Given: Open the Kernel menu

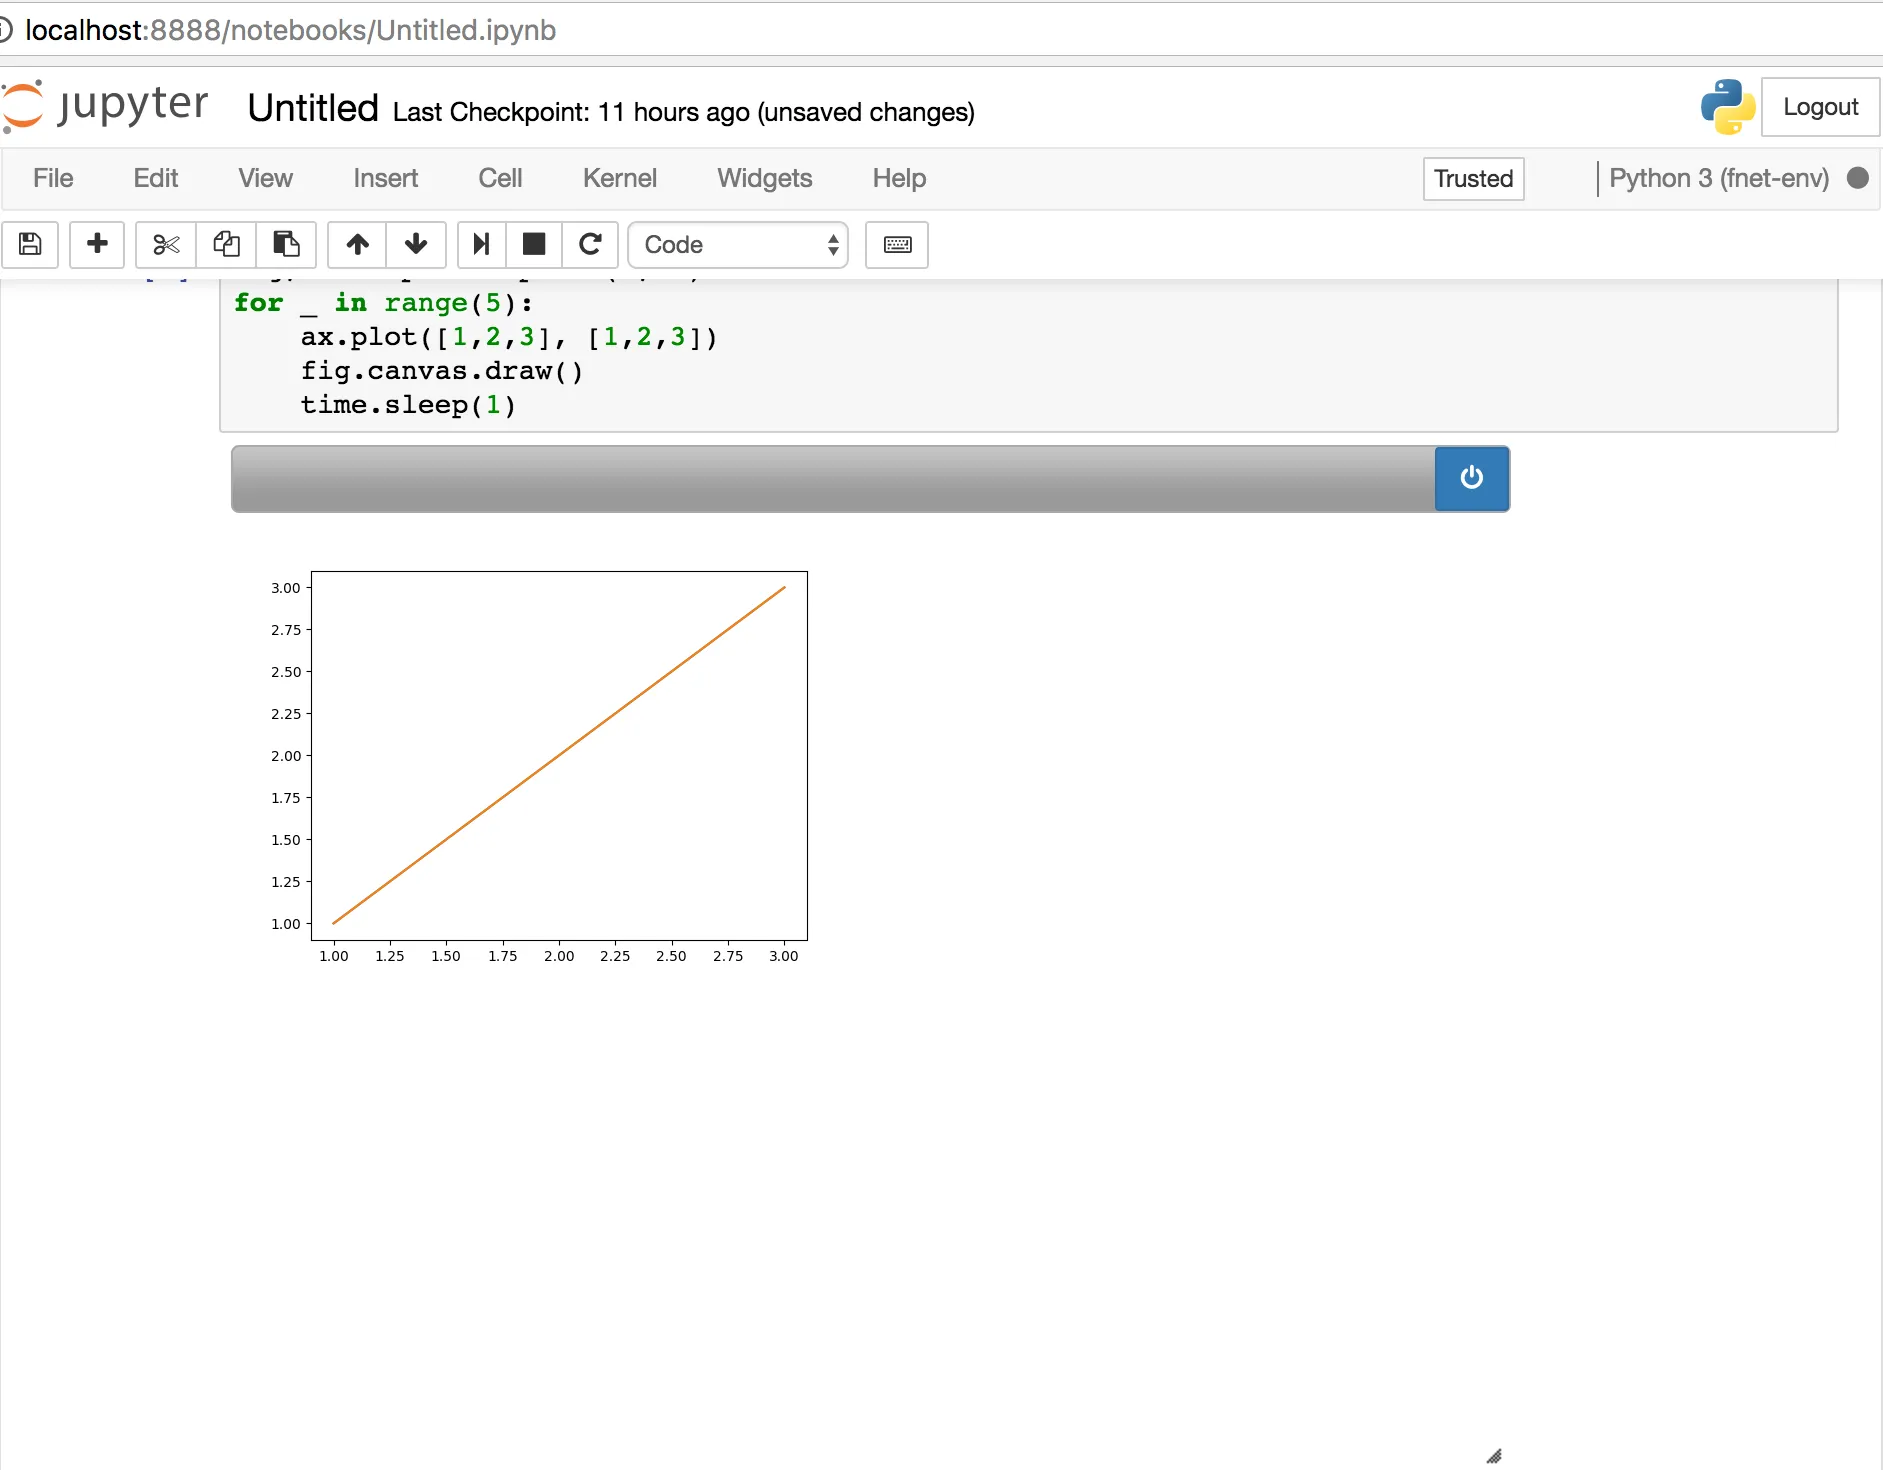Looking at the screenshot, I should click(x=620, y=178).
